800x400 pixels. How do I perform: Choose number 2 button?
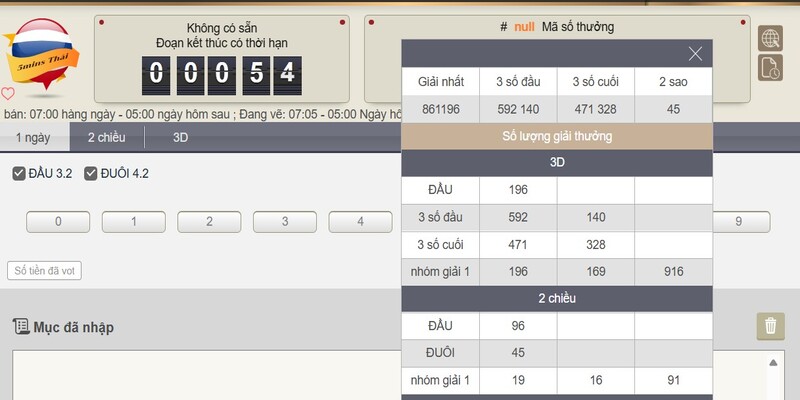[x=209, y=222]
